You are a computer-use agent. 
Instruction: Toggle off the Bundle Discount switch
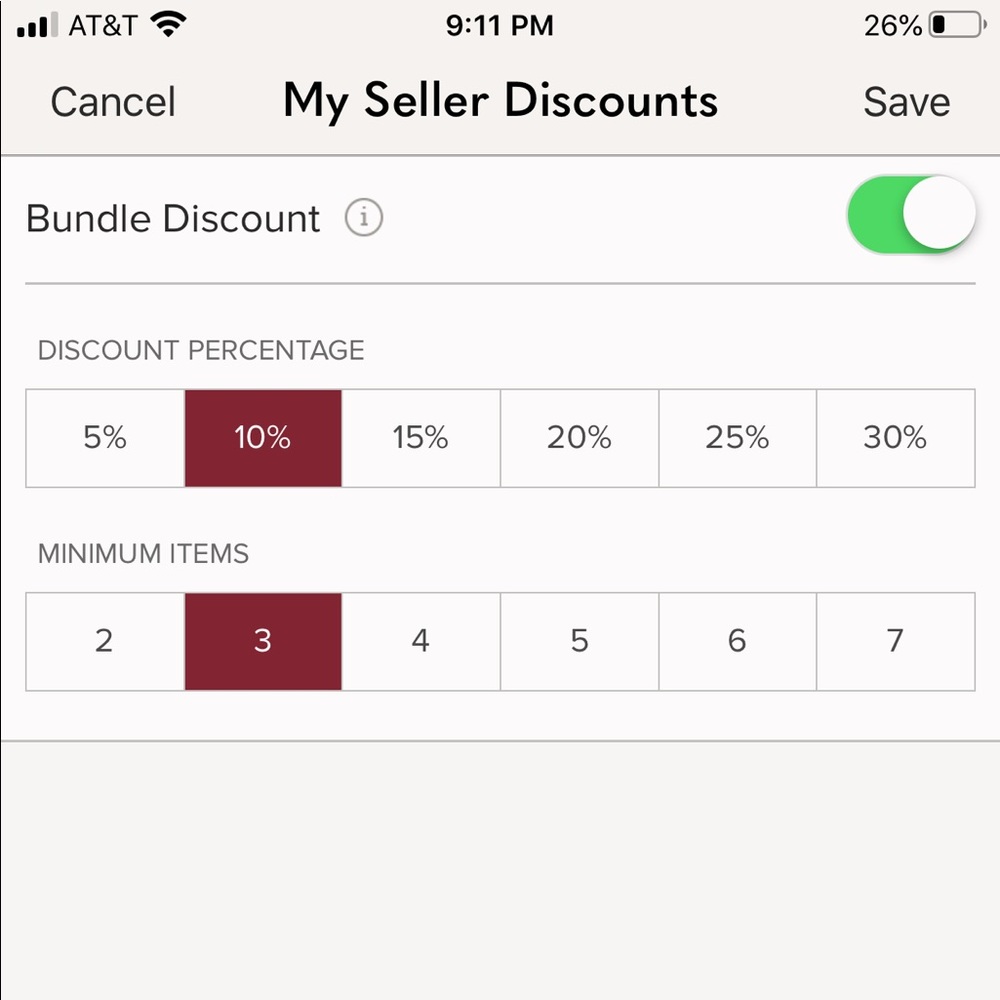click(912, 215)
